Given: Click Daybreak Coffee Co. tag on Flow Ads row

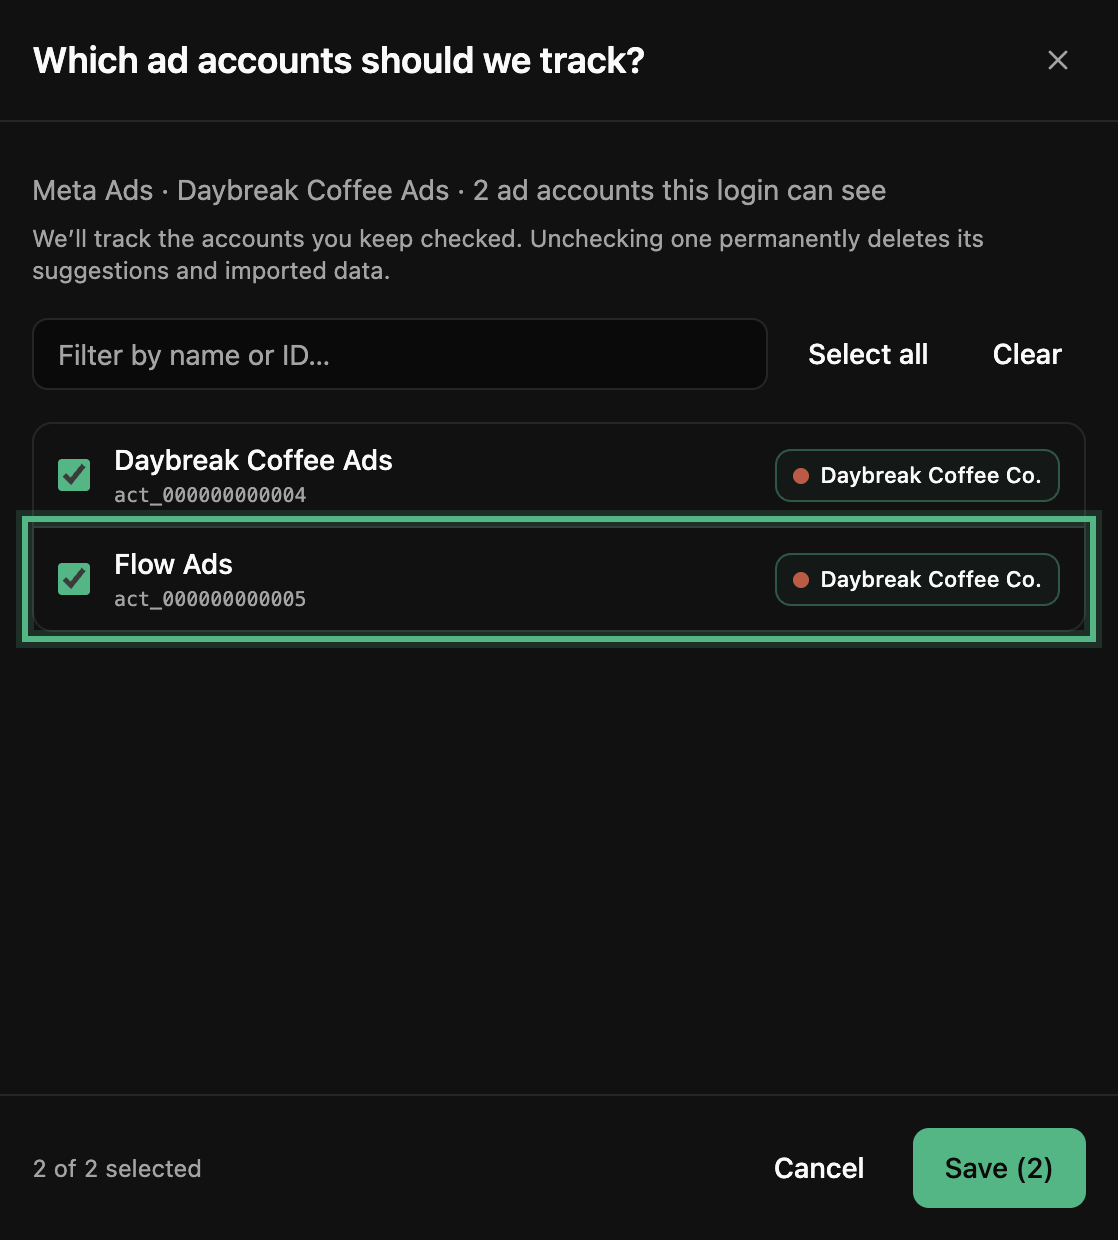Looking at the screenshot, I should (917, 579).
